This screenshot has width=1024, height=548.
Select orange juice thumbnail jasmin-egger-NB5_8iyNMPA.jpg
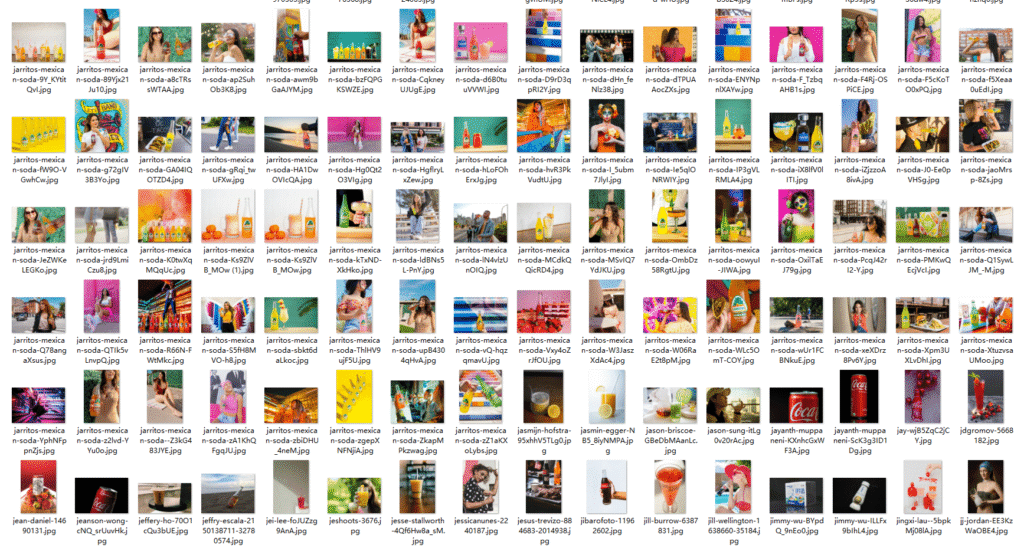607,396
